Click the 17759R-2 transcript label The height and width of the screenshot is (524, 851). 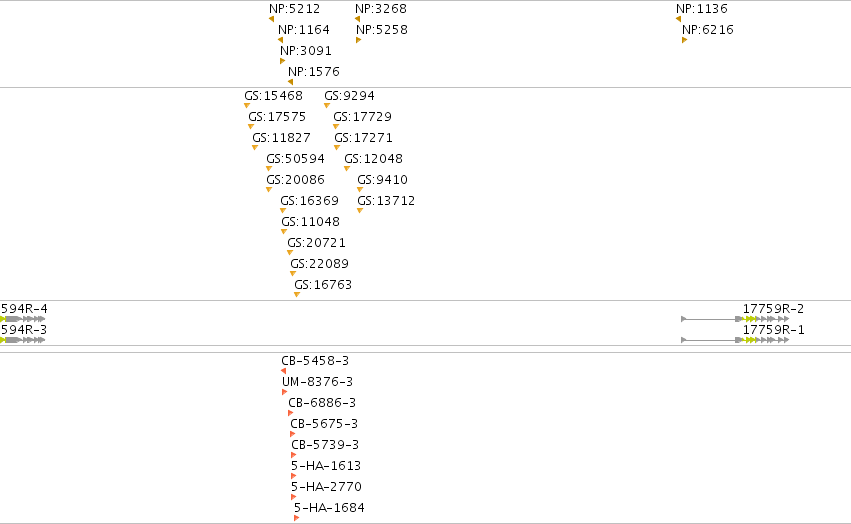[x=773, y=309]
